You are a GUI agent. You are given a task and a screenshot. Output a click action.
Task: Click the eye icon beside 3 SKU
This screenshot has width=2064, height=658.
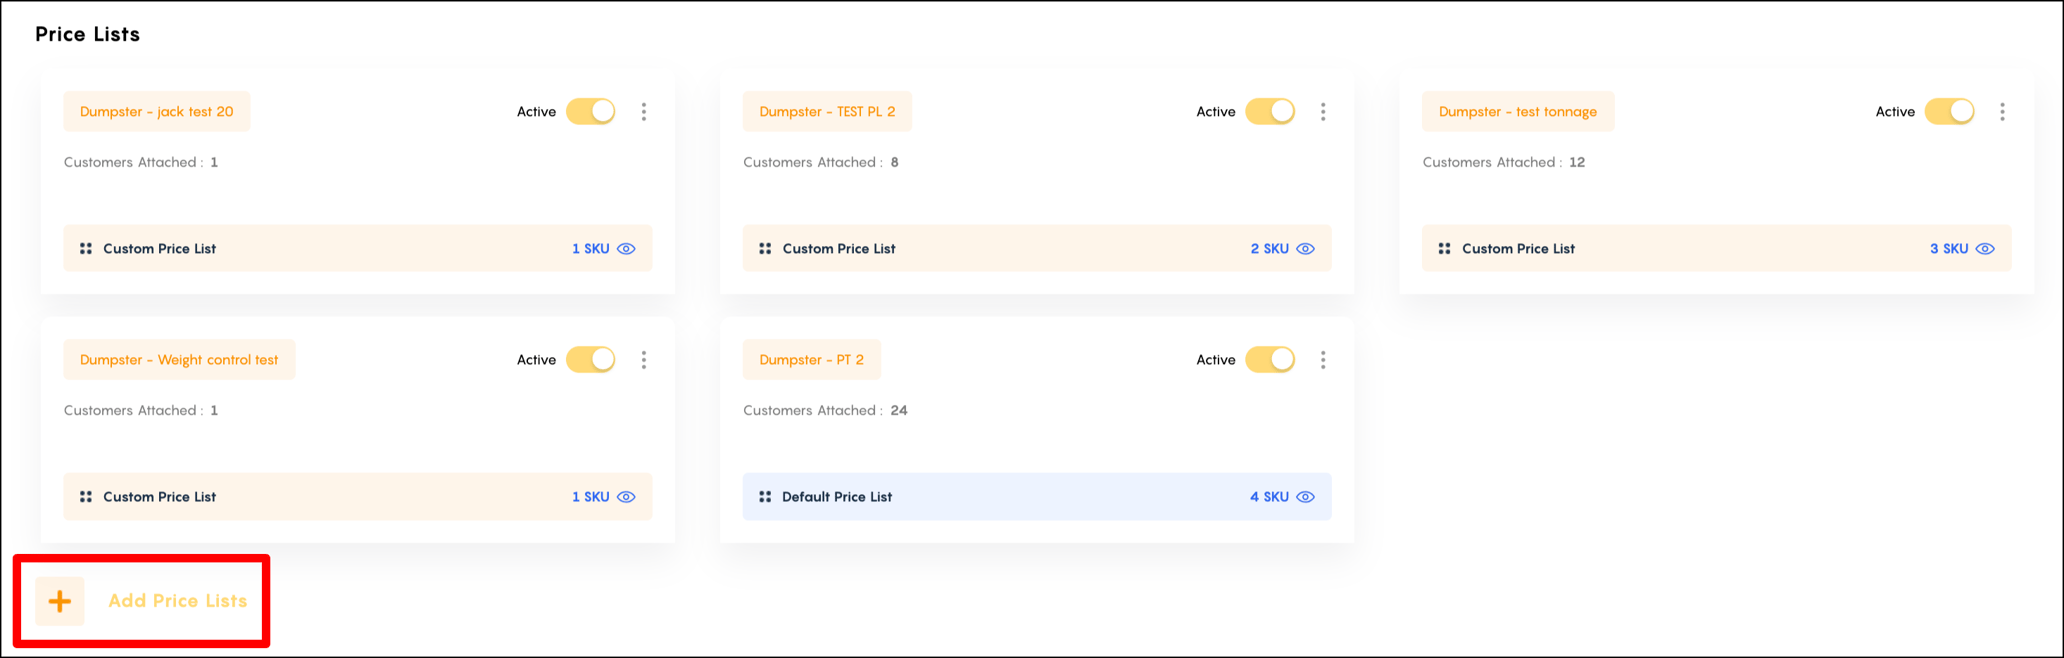tap(1985, 248)
